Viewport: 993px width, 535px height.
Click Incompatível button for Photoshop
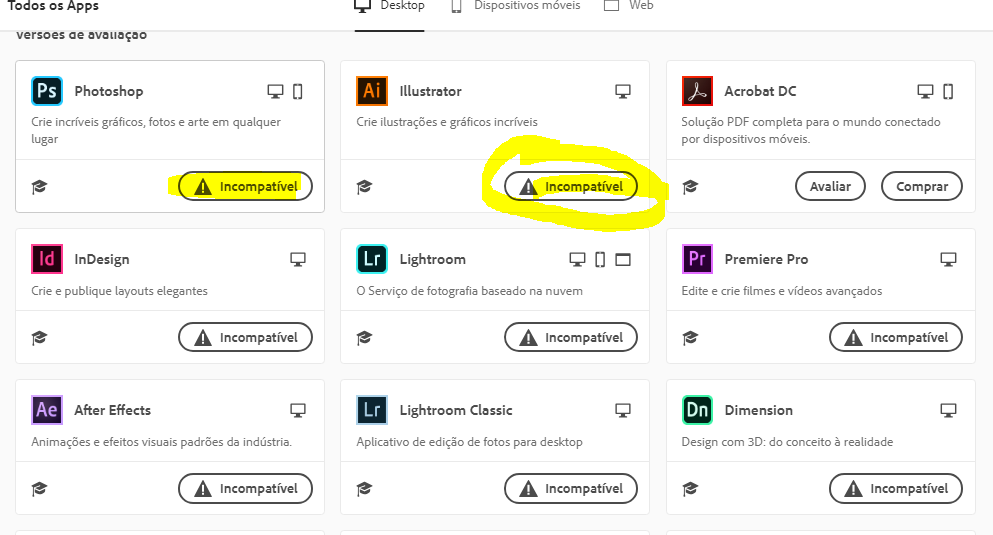click(245, 186)
